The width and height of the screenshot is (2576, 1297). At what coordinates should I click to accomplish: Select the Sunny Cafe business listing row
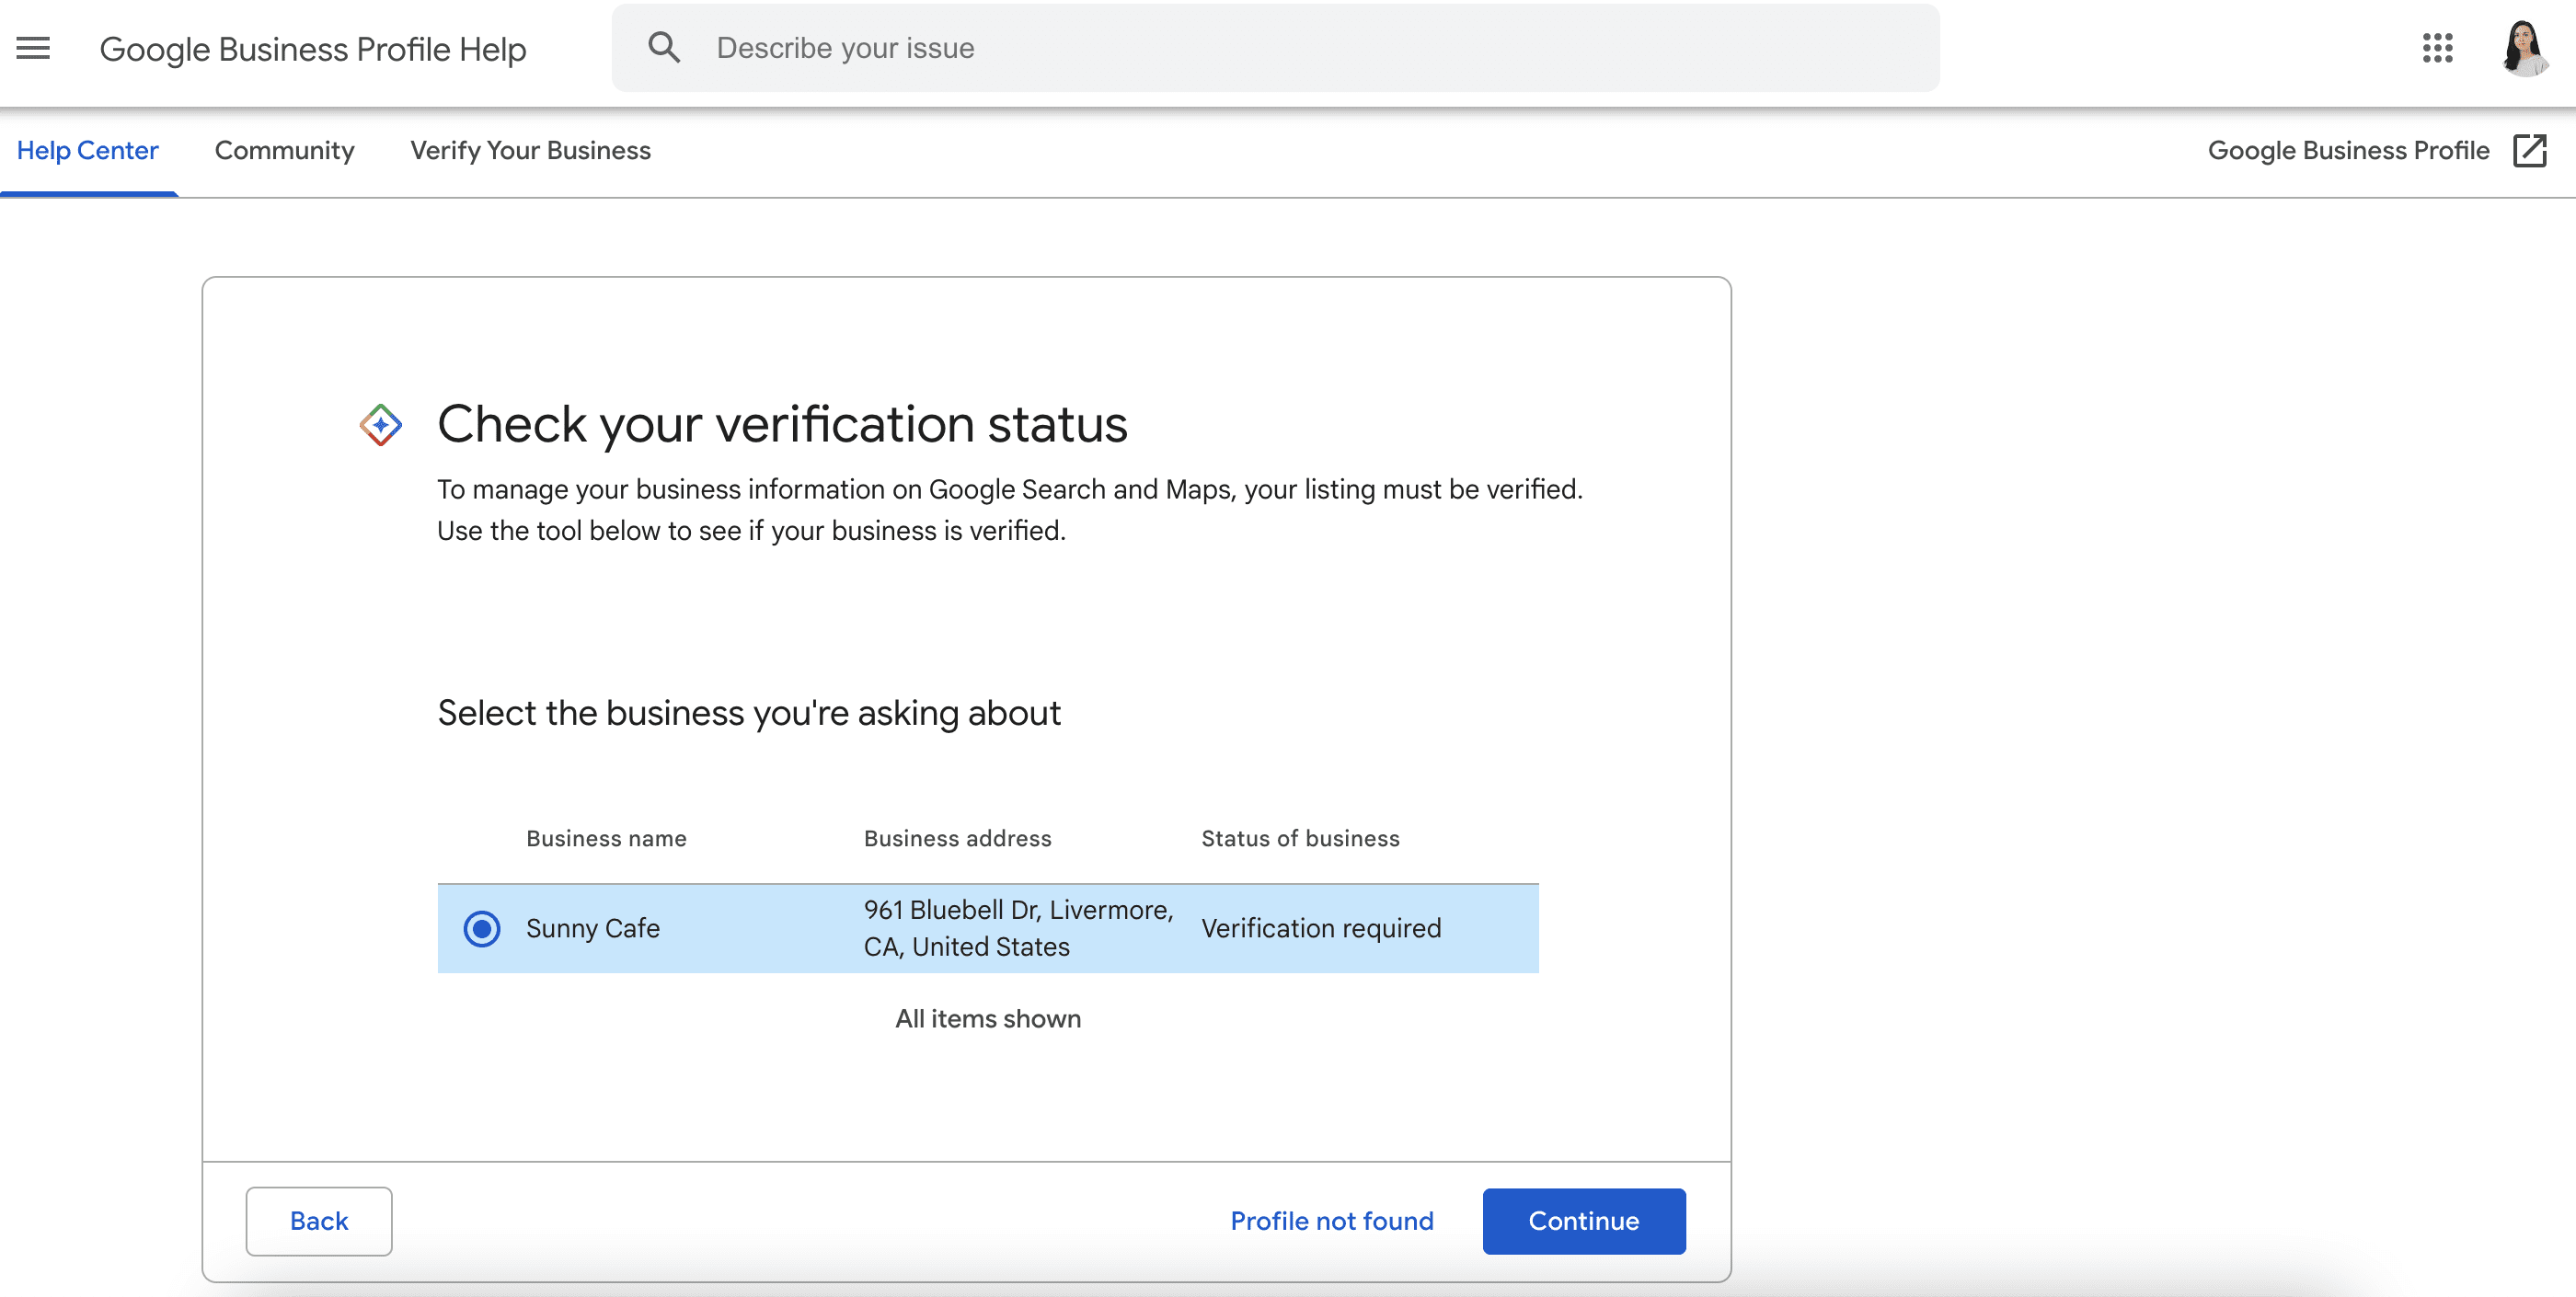[988, 928]
